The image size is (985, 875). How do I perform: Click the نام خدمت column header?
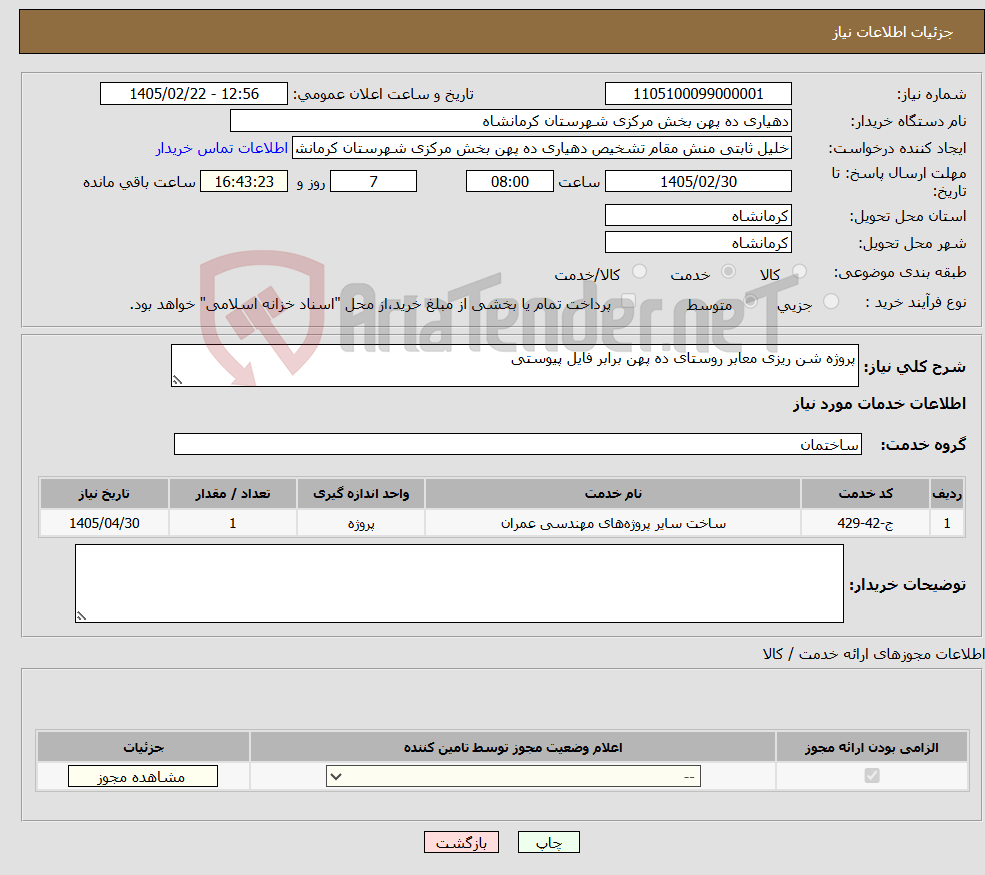coord(612,494)
